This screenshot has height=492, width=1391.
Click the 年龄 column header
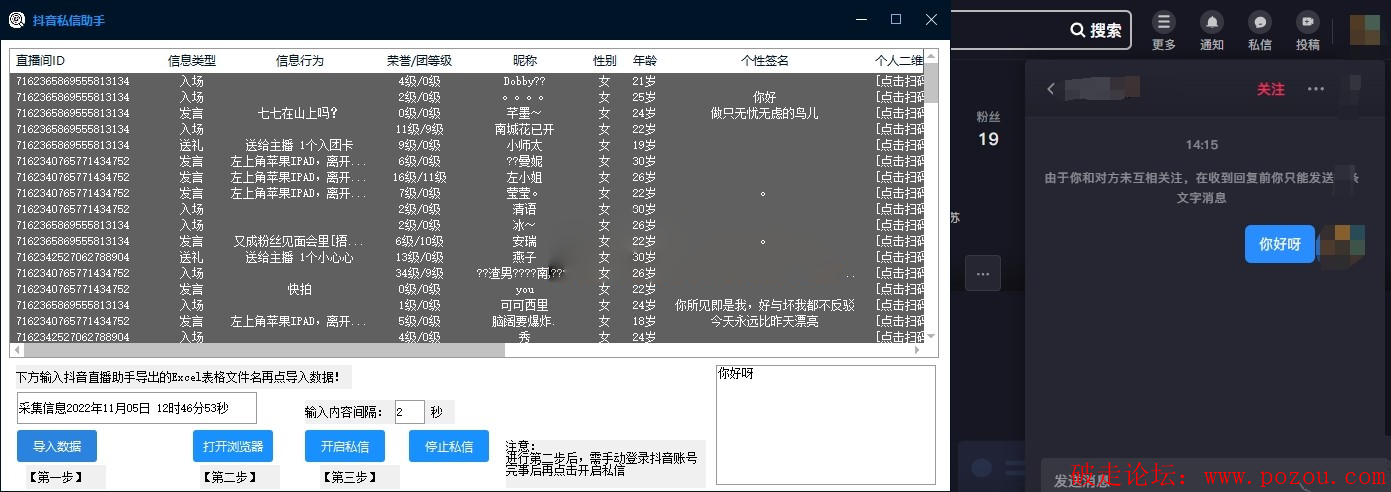coord(644,61)
